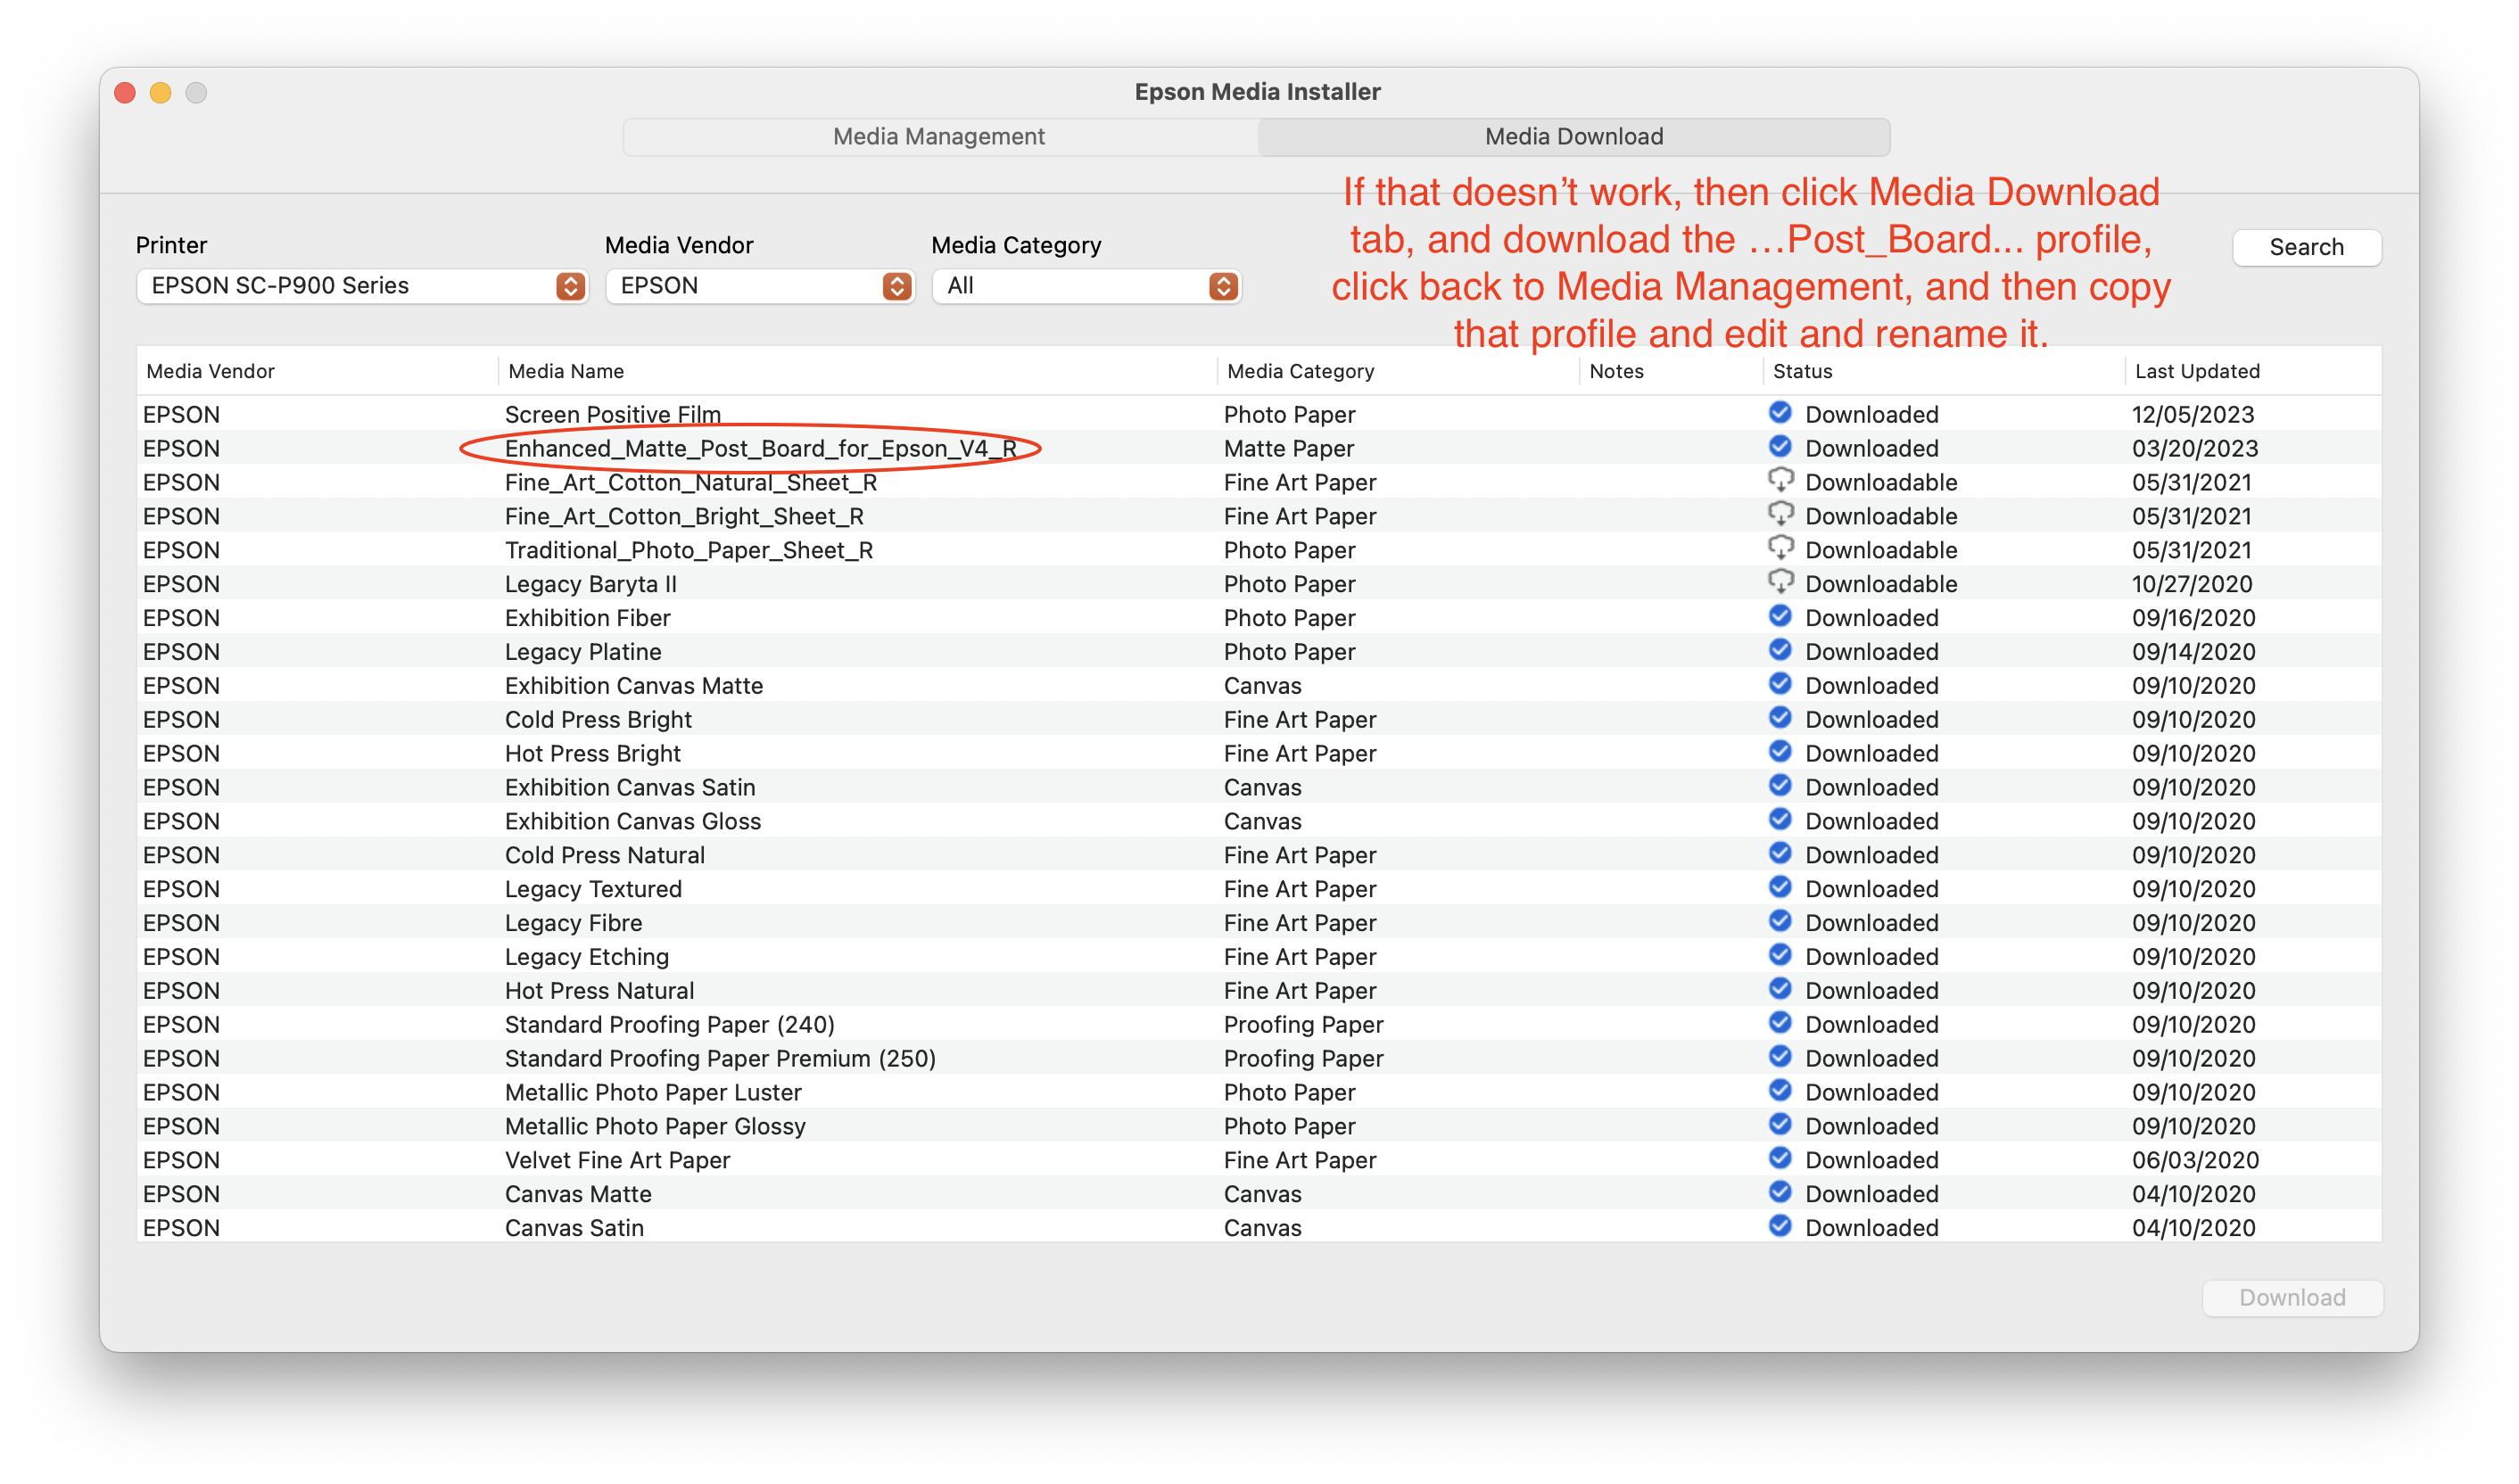Open the Printer dropdown EPSON SC-P900 Series
The width and height of the screenshot is (2519, 1484).
[362, 286]
